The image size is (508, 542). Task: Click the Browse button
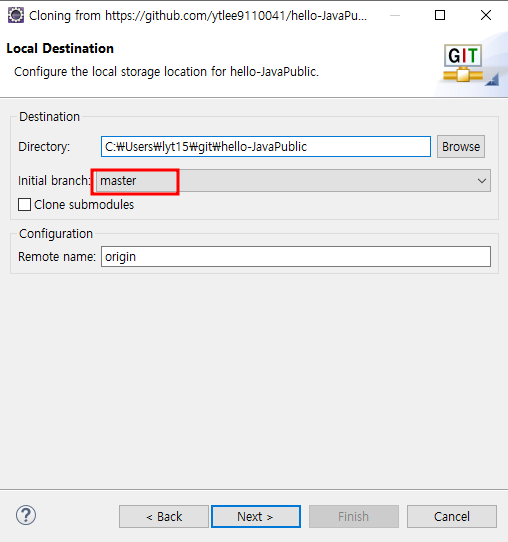(461, 147)
